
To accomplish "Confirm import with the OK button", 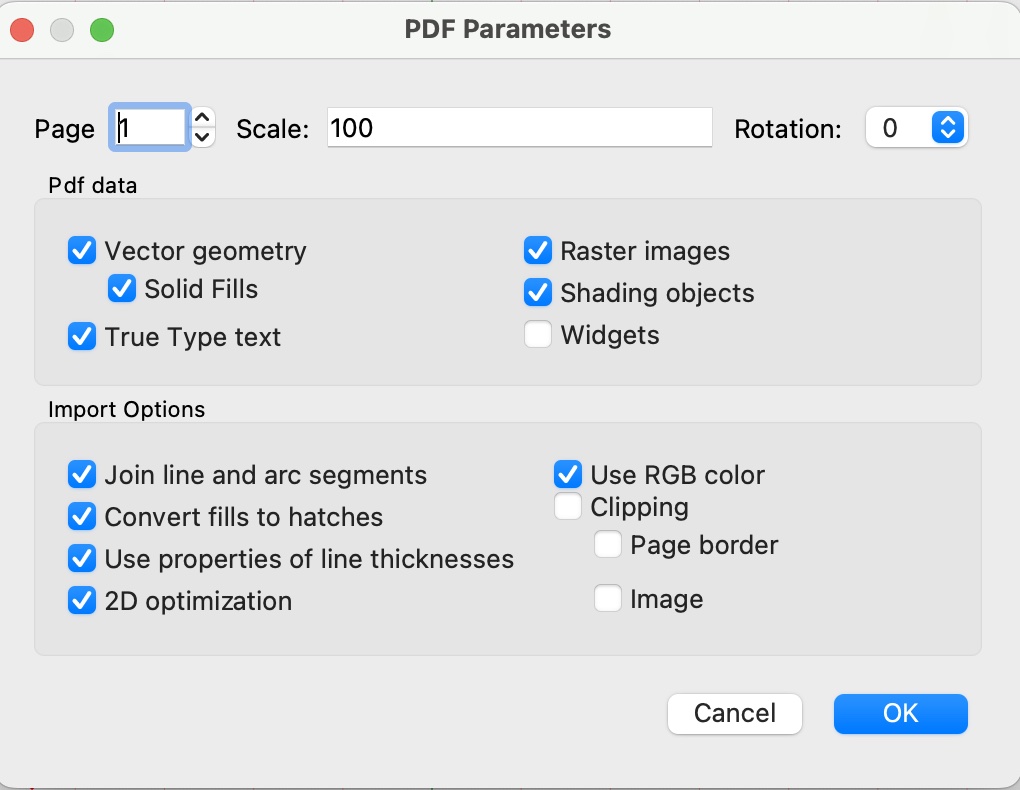I will 900,714.
